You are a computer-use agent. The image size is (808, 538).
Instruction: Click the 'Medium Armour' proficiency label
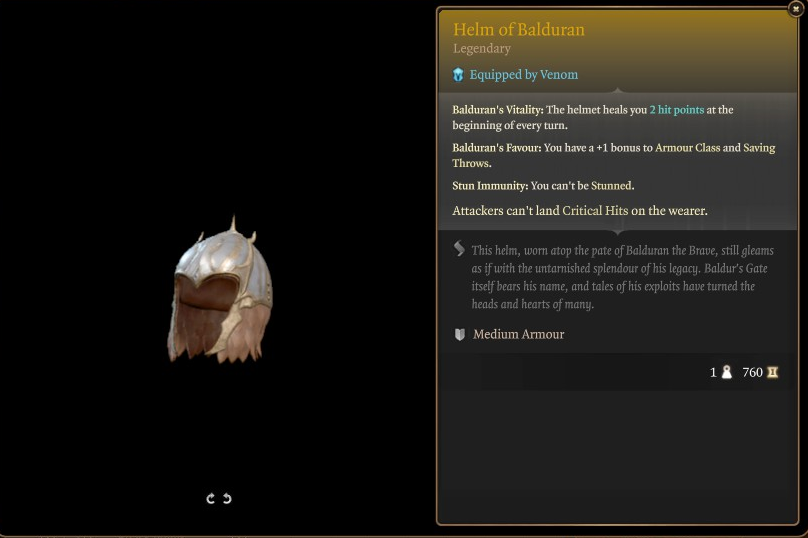[x=518, y=334]
